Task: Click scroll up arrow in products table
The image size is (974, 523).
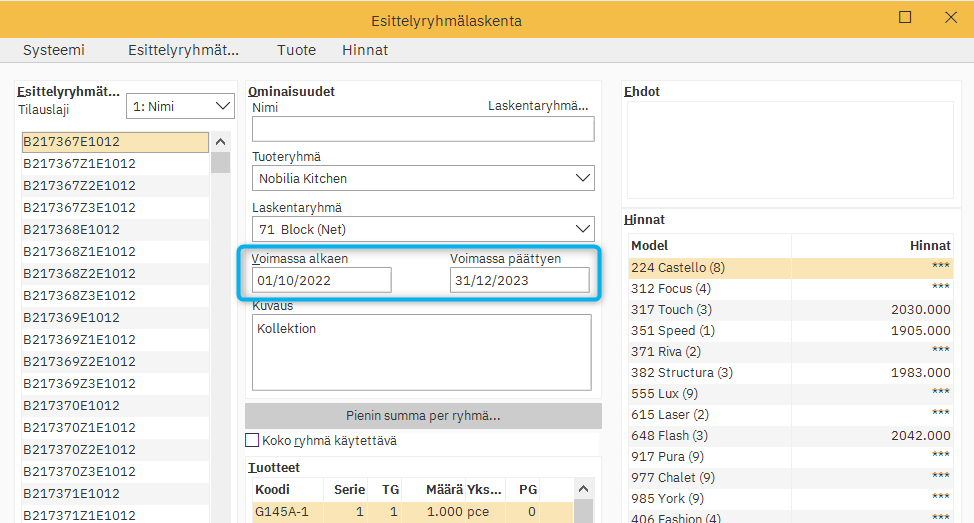Action: 584,489
